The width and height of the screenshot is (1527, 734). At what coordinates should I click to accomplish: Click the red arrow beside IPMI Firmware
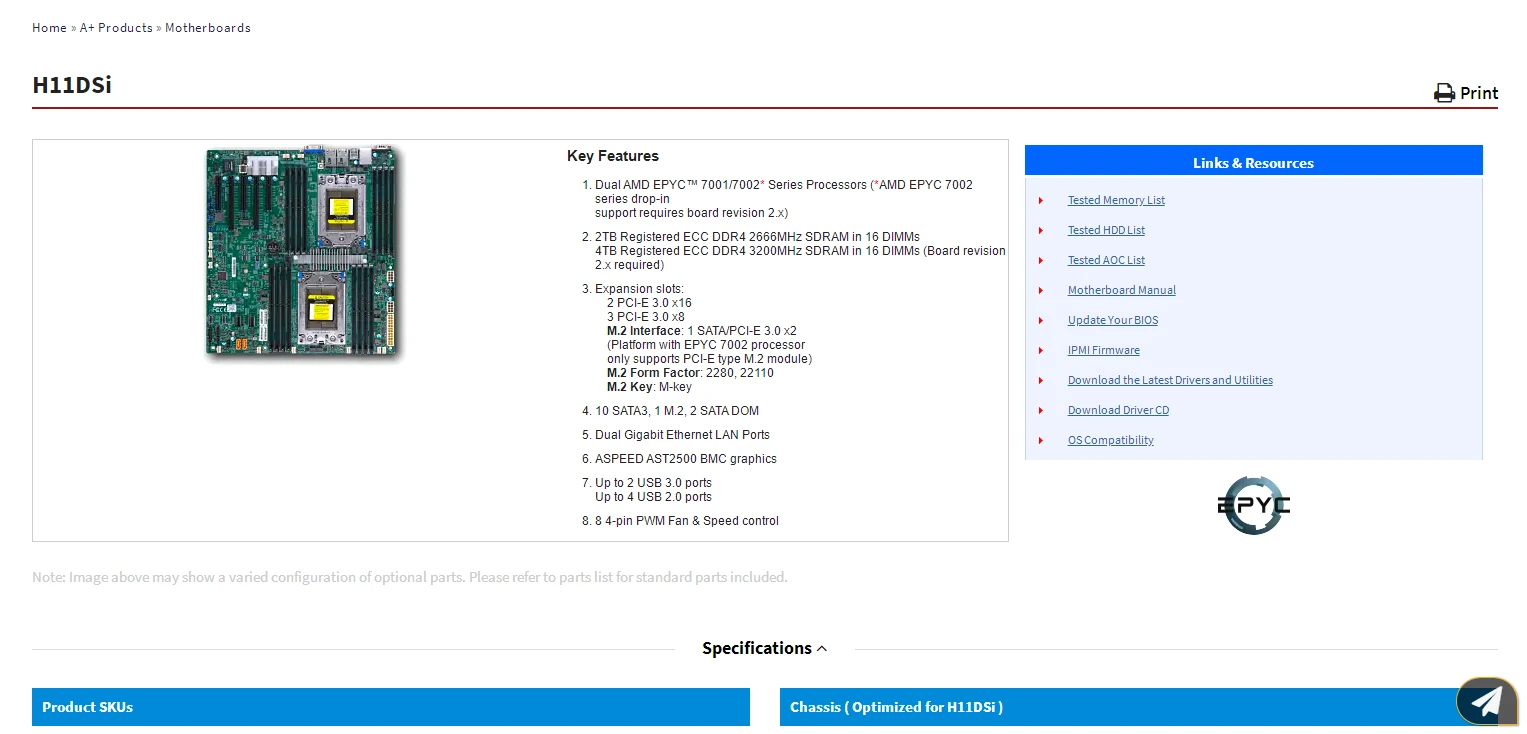1041,351
